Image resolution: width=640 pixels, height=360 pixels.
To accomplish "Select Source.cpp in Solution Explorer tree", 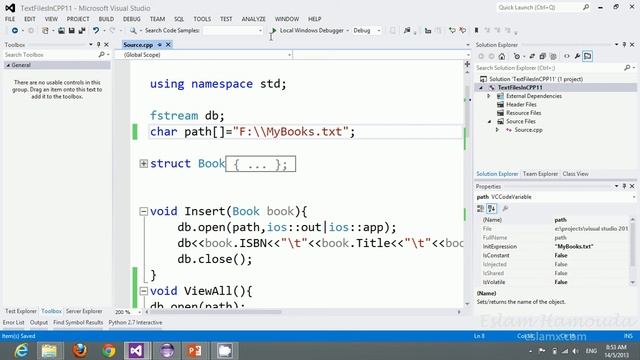I will (528, 130).
